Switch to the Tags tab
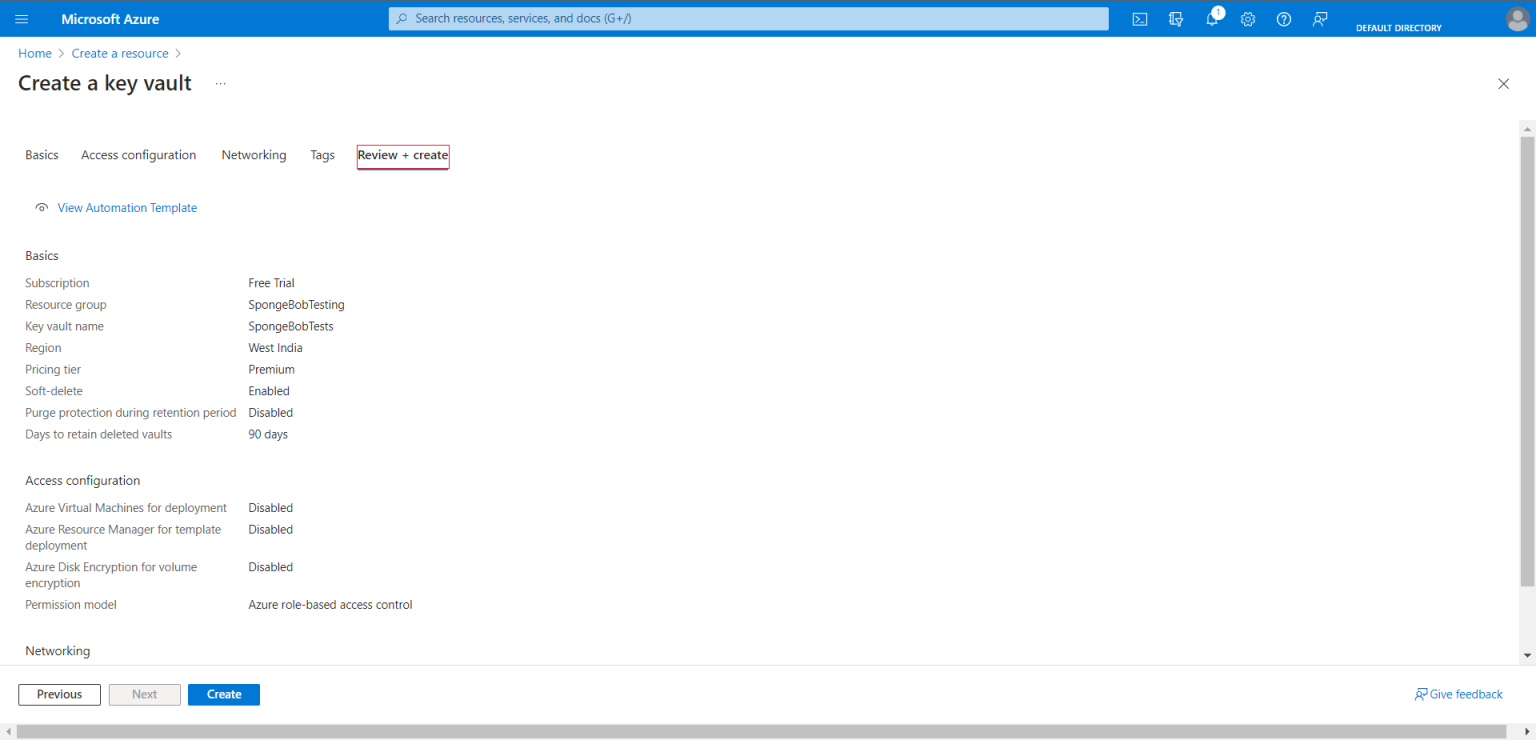 (x=322, y=155)
